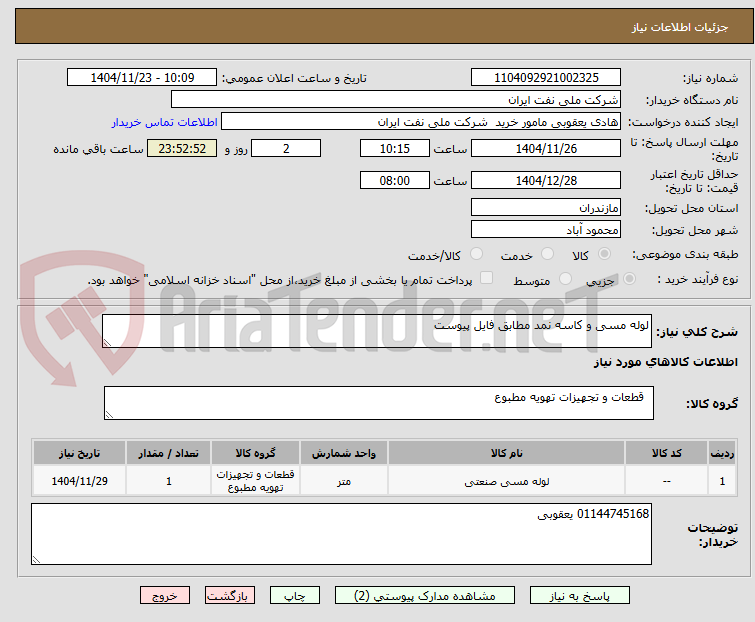
Task: Click the ردیف column header
Action: point(722,453)
